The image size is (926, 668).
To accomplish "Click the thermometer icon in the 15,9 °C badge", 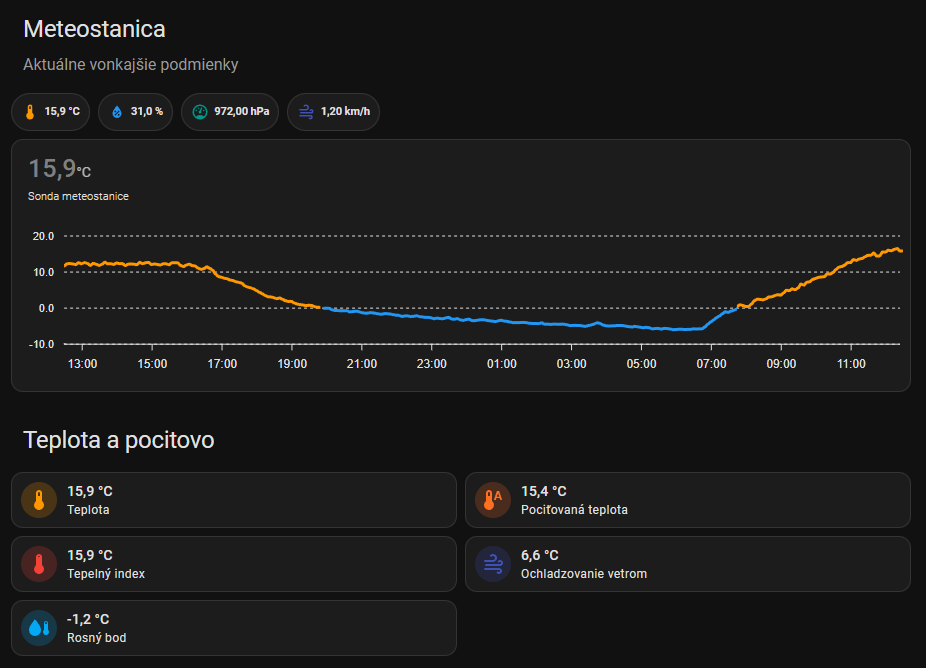I will [29, 112].
